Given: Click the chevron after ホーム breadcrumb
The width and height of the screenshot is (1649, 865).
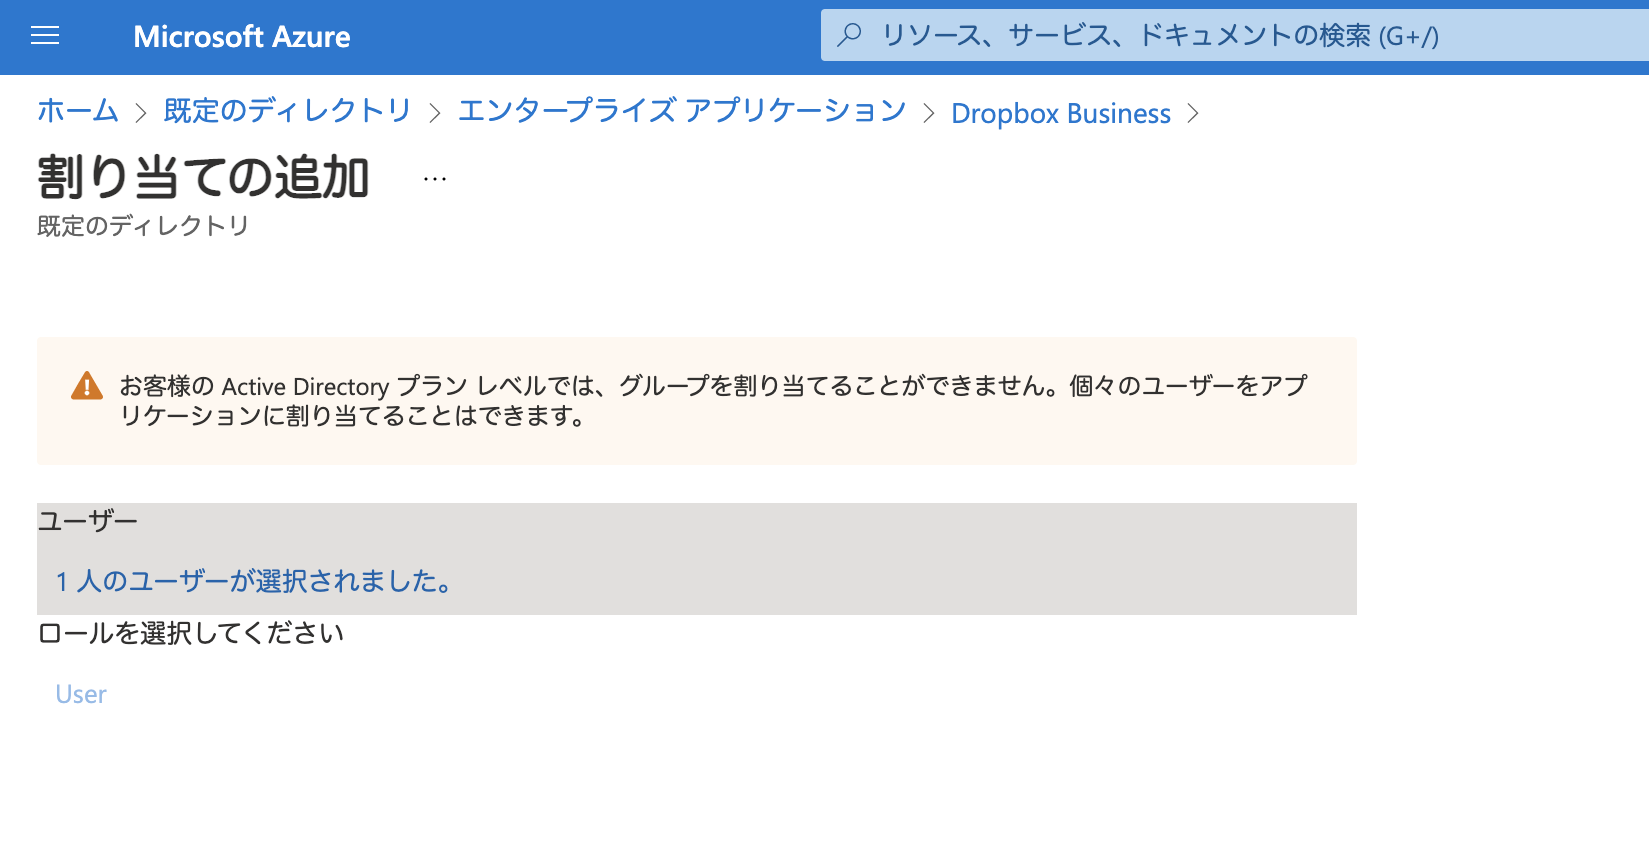Looking at the screenshot, I should pyautogui.click(x=141, y=113).
